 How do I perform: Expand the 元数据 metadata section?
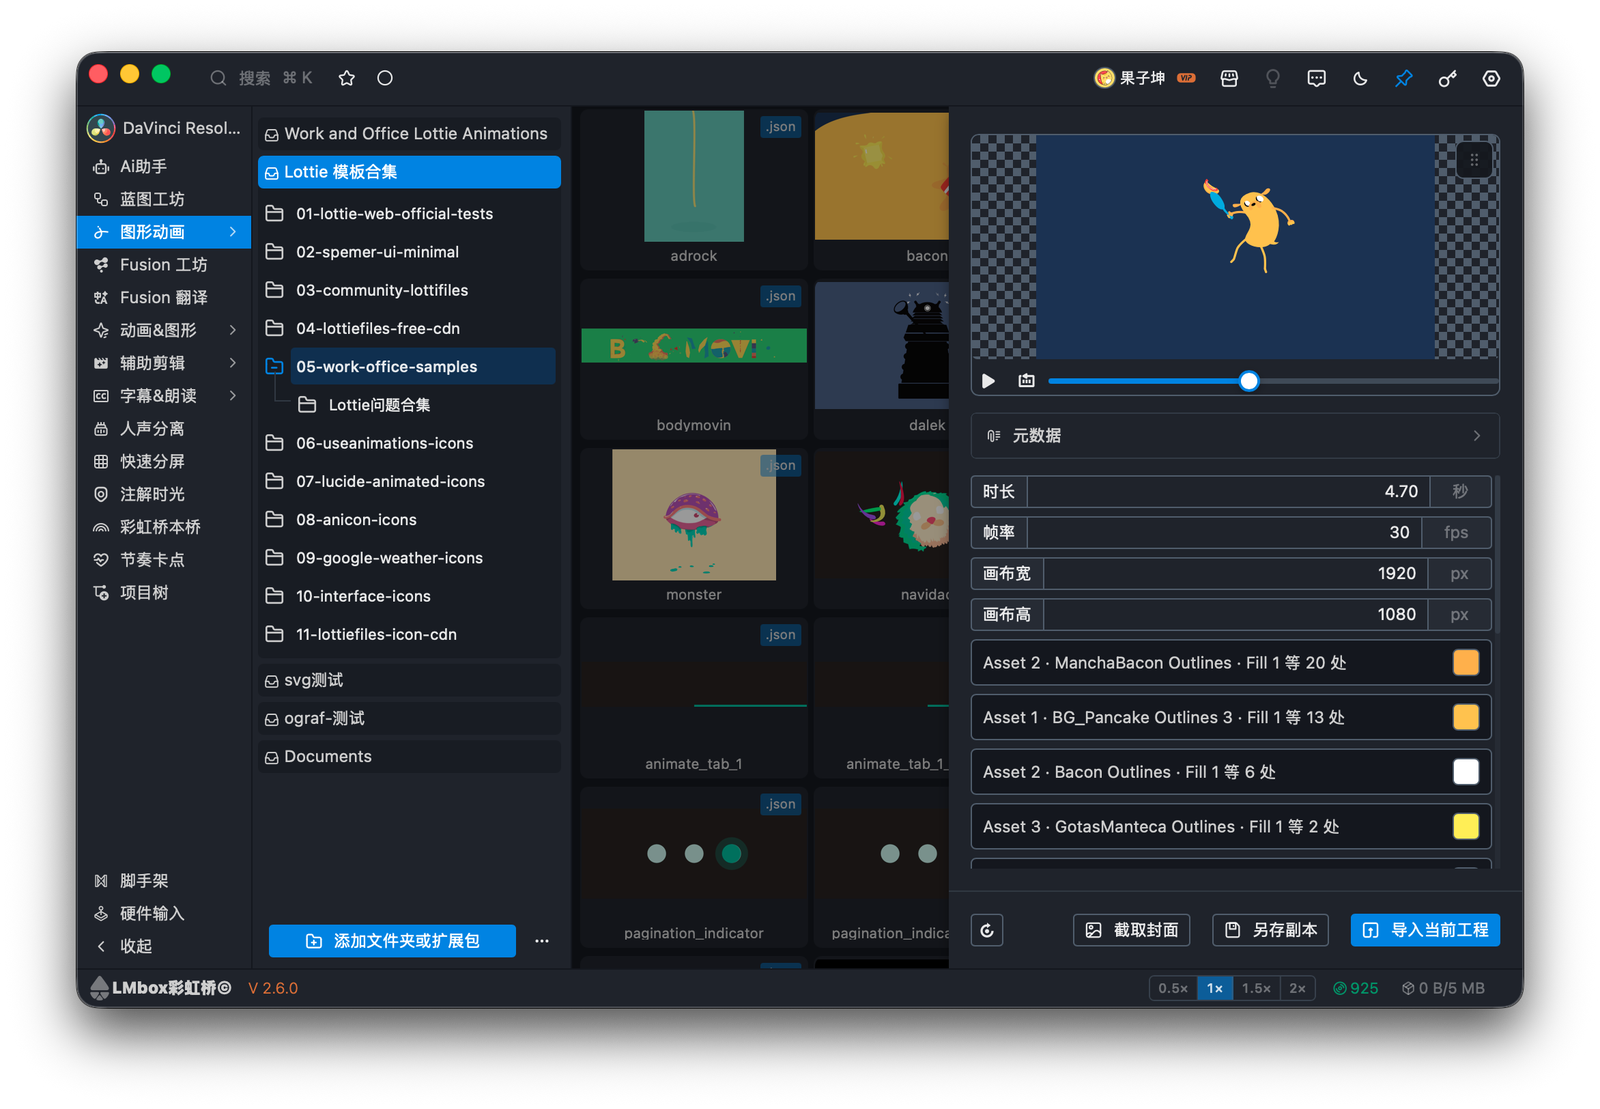click(1234, 436)
